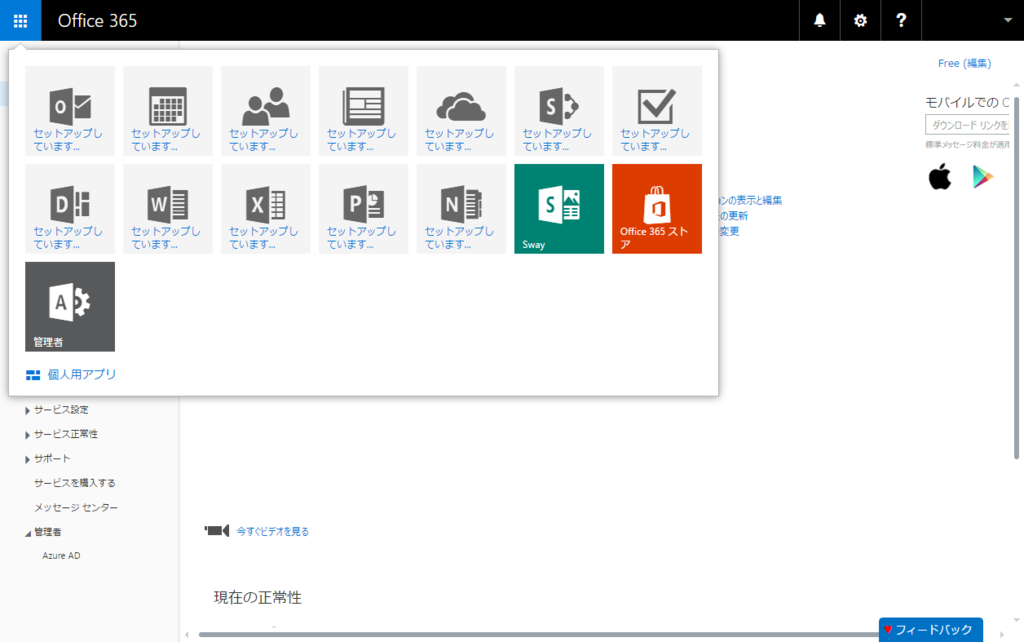This screenshot has width=1024, height=642.
Task: Open the Calendar tile
Action: (168, 110)
